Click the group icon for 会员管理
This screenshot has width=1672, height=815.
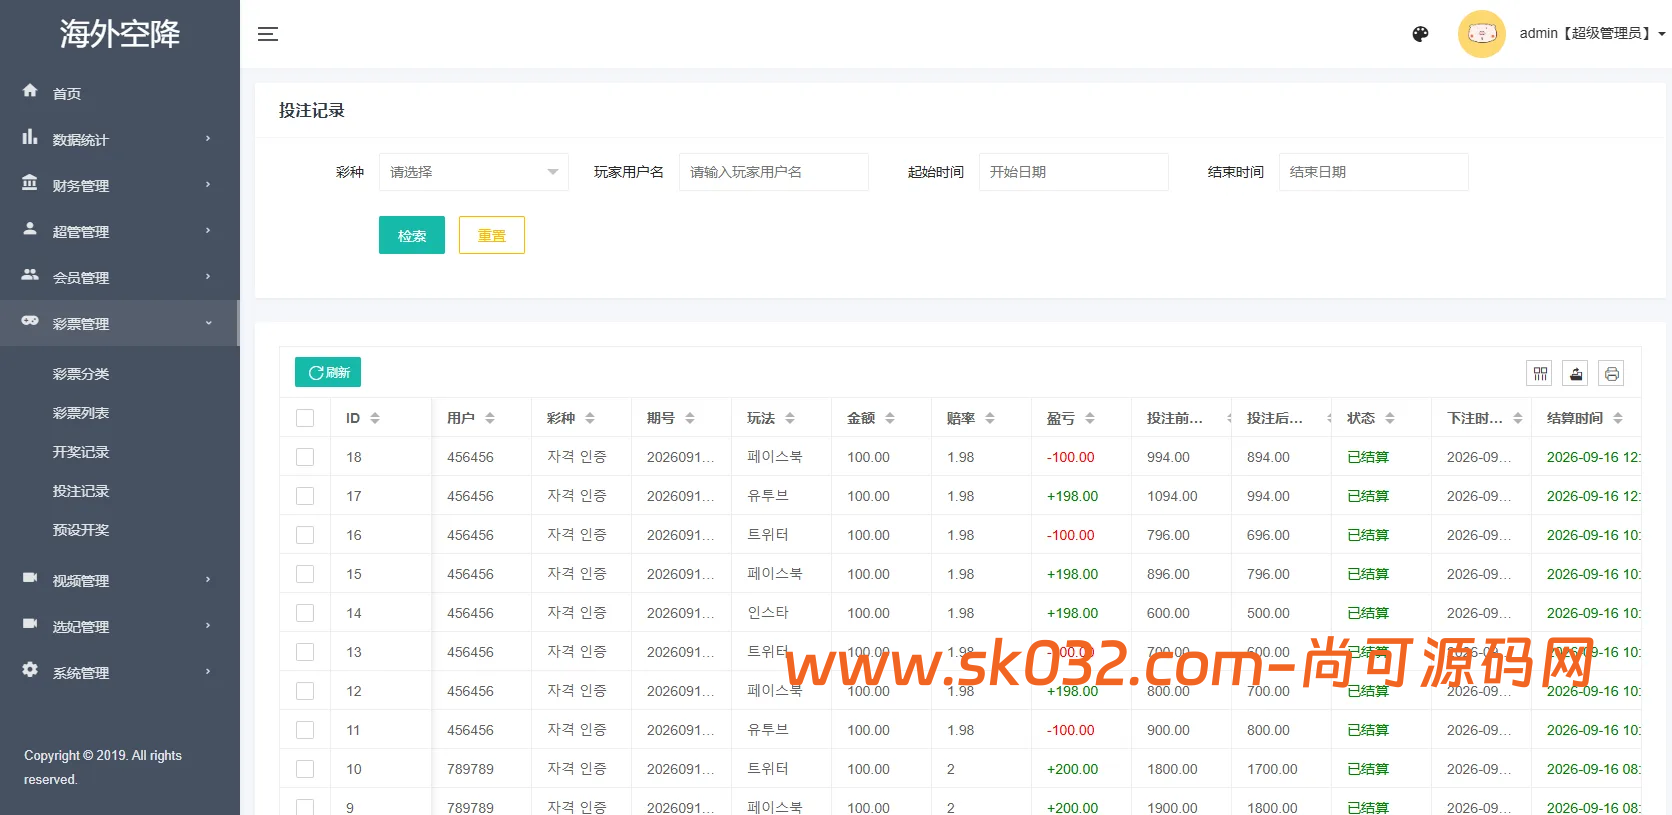tap(30, 275)
